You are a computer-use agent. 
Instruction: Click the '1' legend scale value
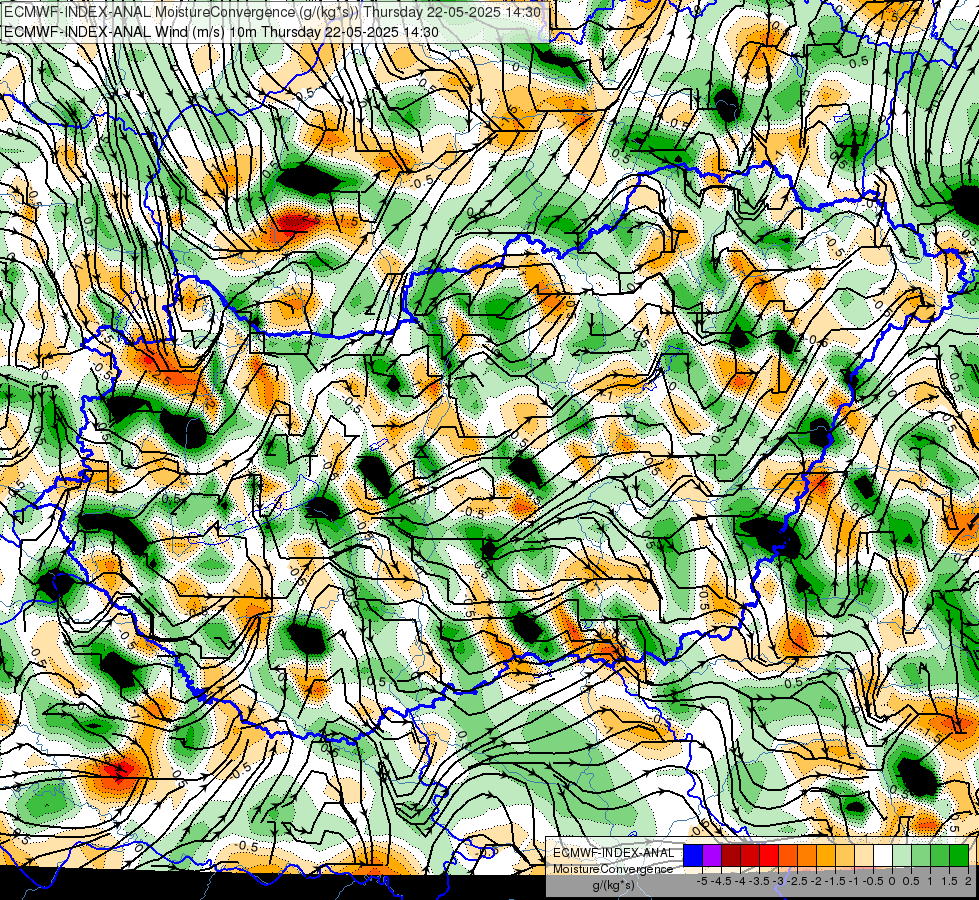[x=930, y=881]
